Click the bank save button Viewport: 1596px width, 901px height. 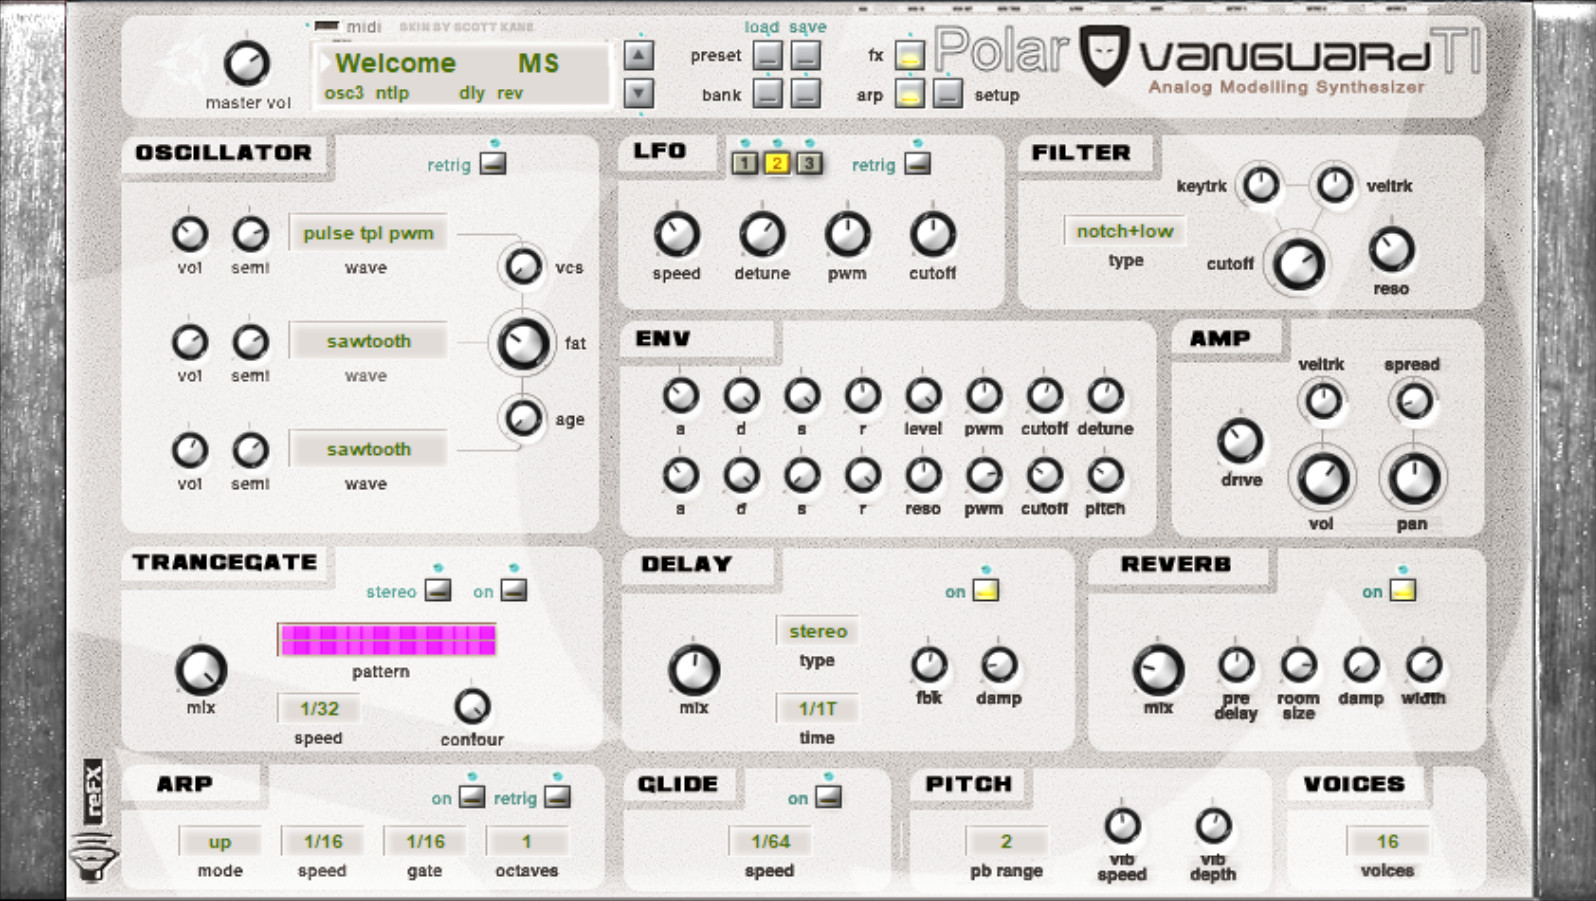[806, 93]
